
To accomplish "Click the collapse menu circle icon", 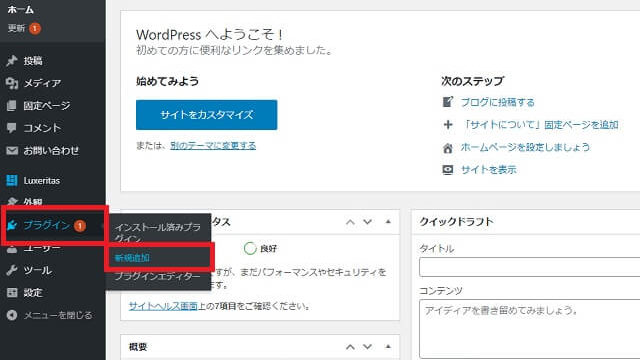I will point(12,315).
